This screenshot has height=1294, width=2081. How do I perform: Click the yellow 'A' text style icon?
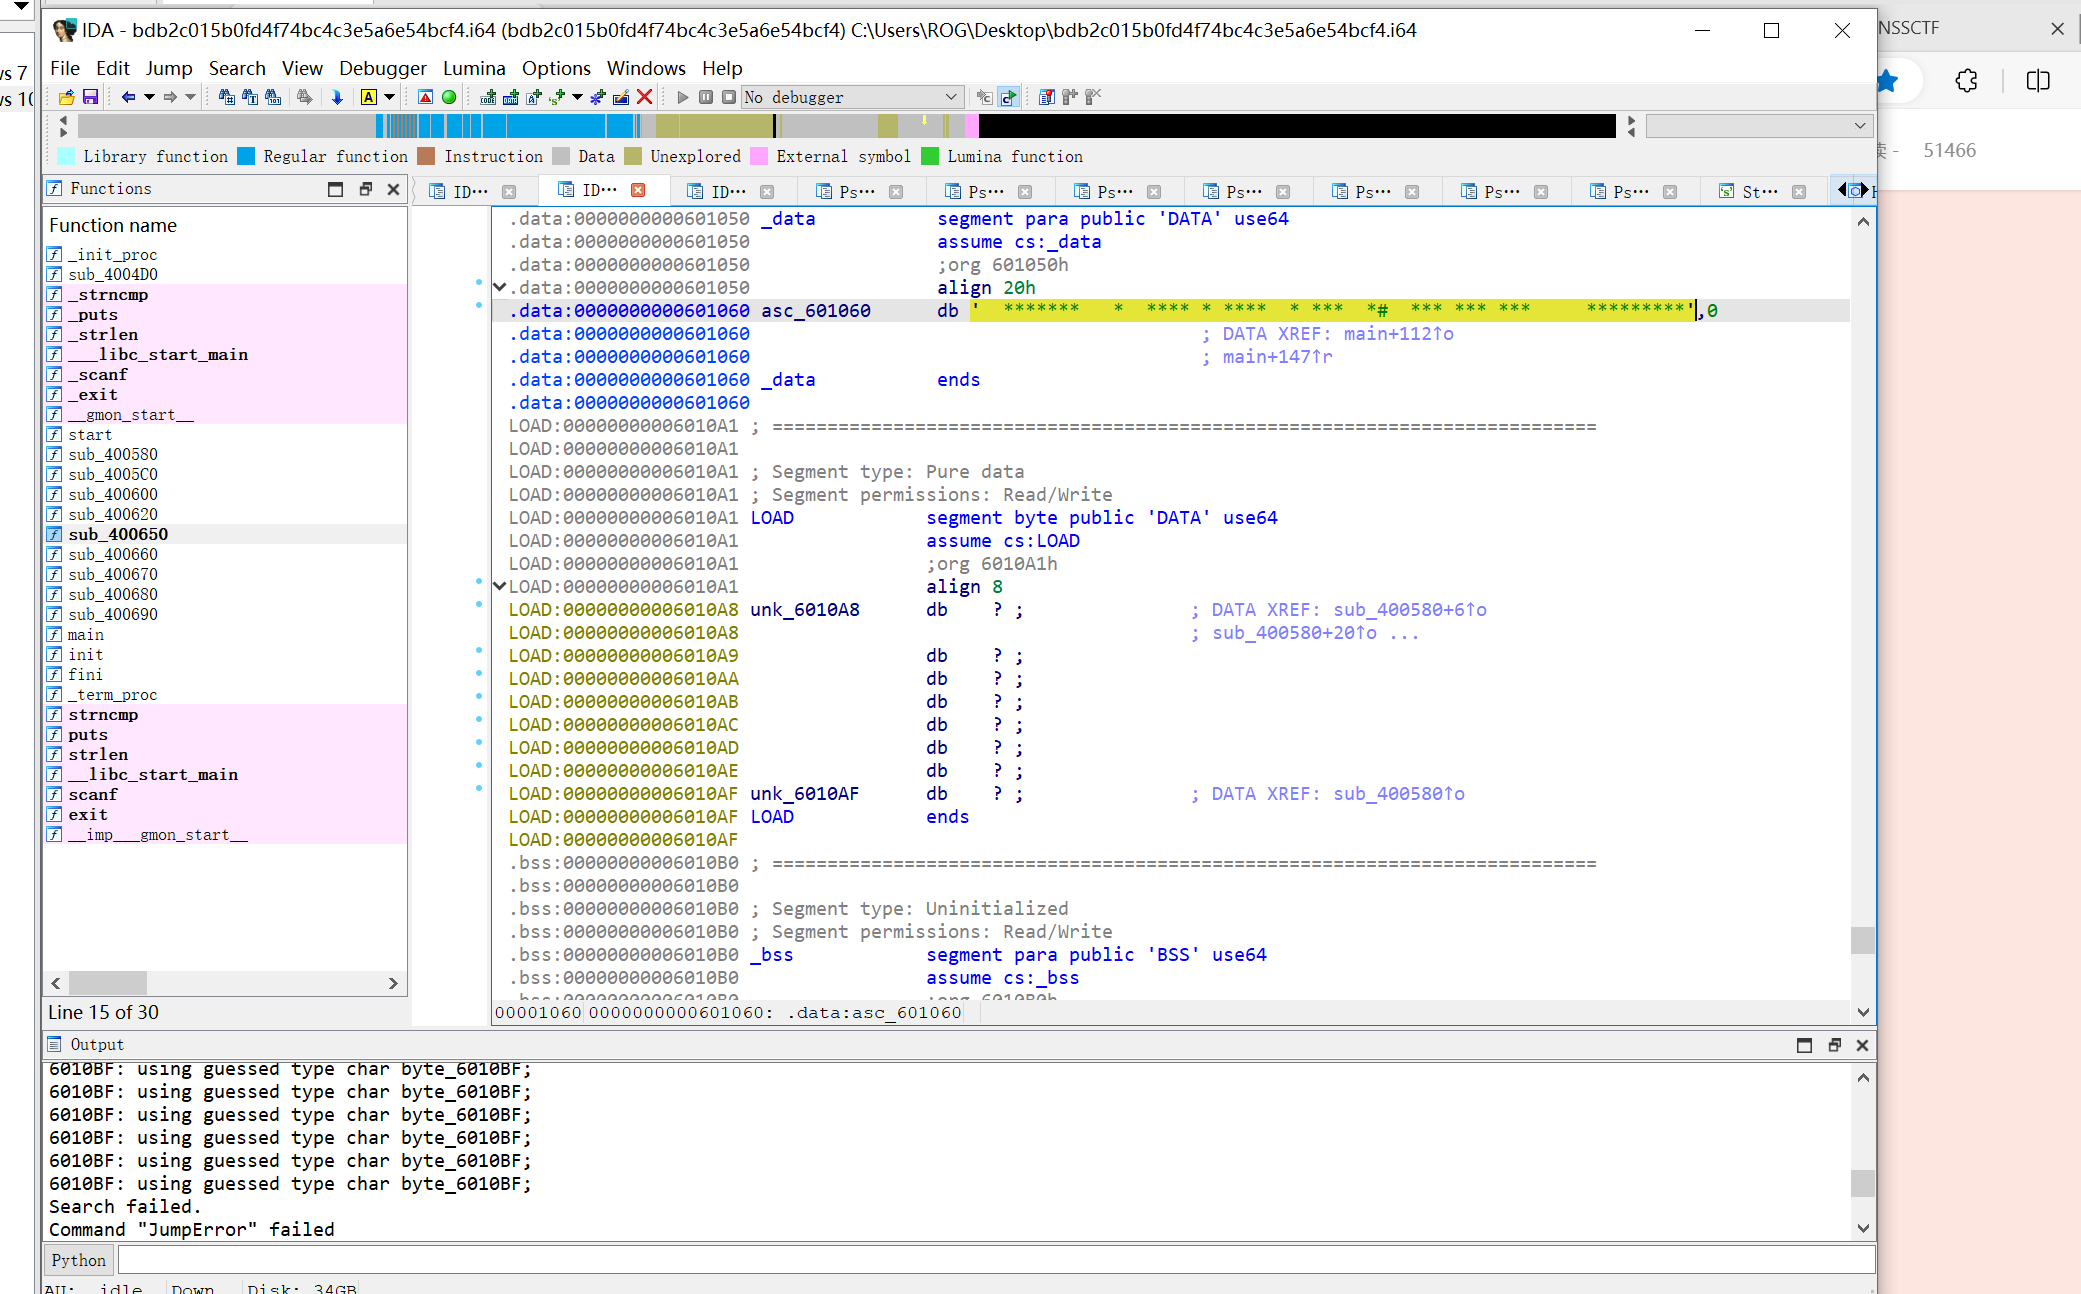point(369,97)
